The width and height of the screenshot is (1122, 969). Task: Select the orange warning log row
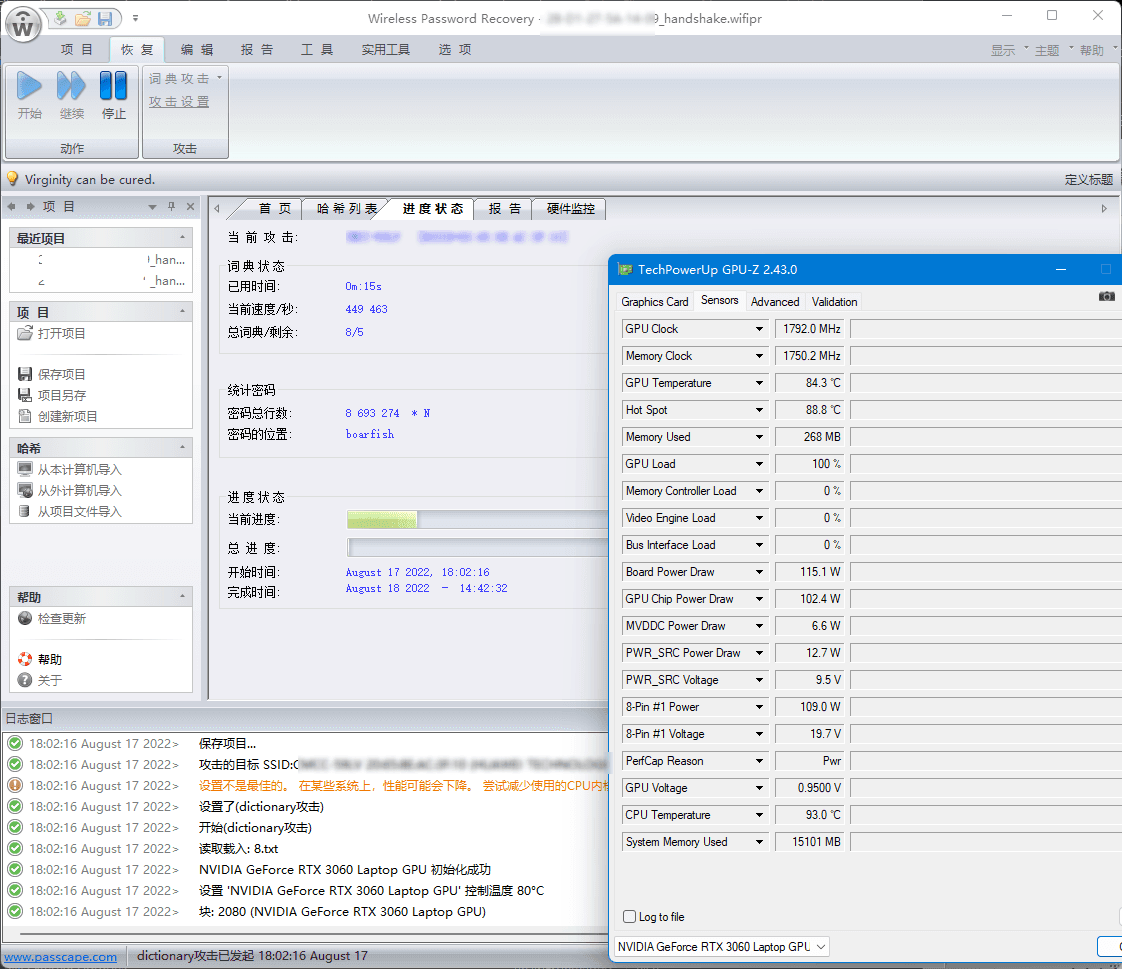point(306,786)
